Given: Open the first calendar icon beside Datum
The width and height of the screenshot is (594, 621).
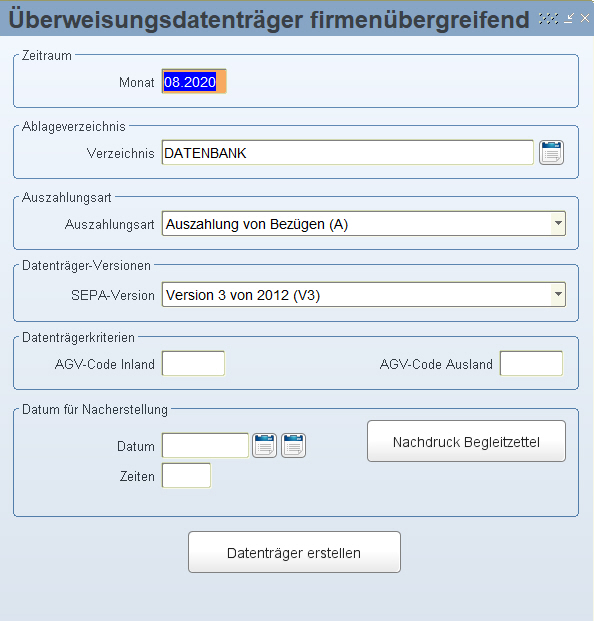Looking at the screenshot, I should [265, 446].
